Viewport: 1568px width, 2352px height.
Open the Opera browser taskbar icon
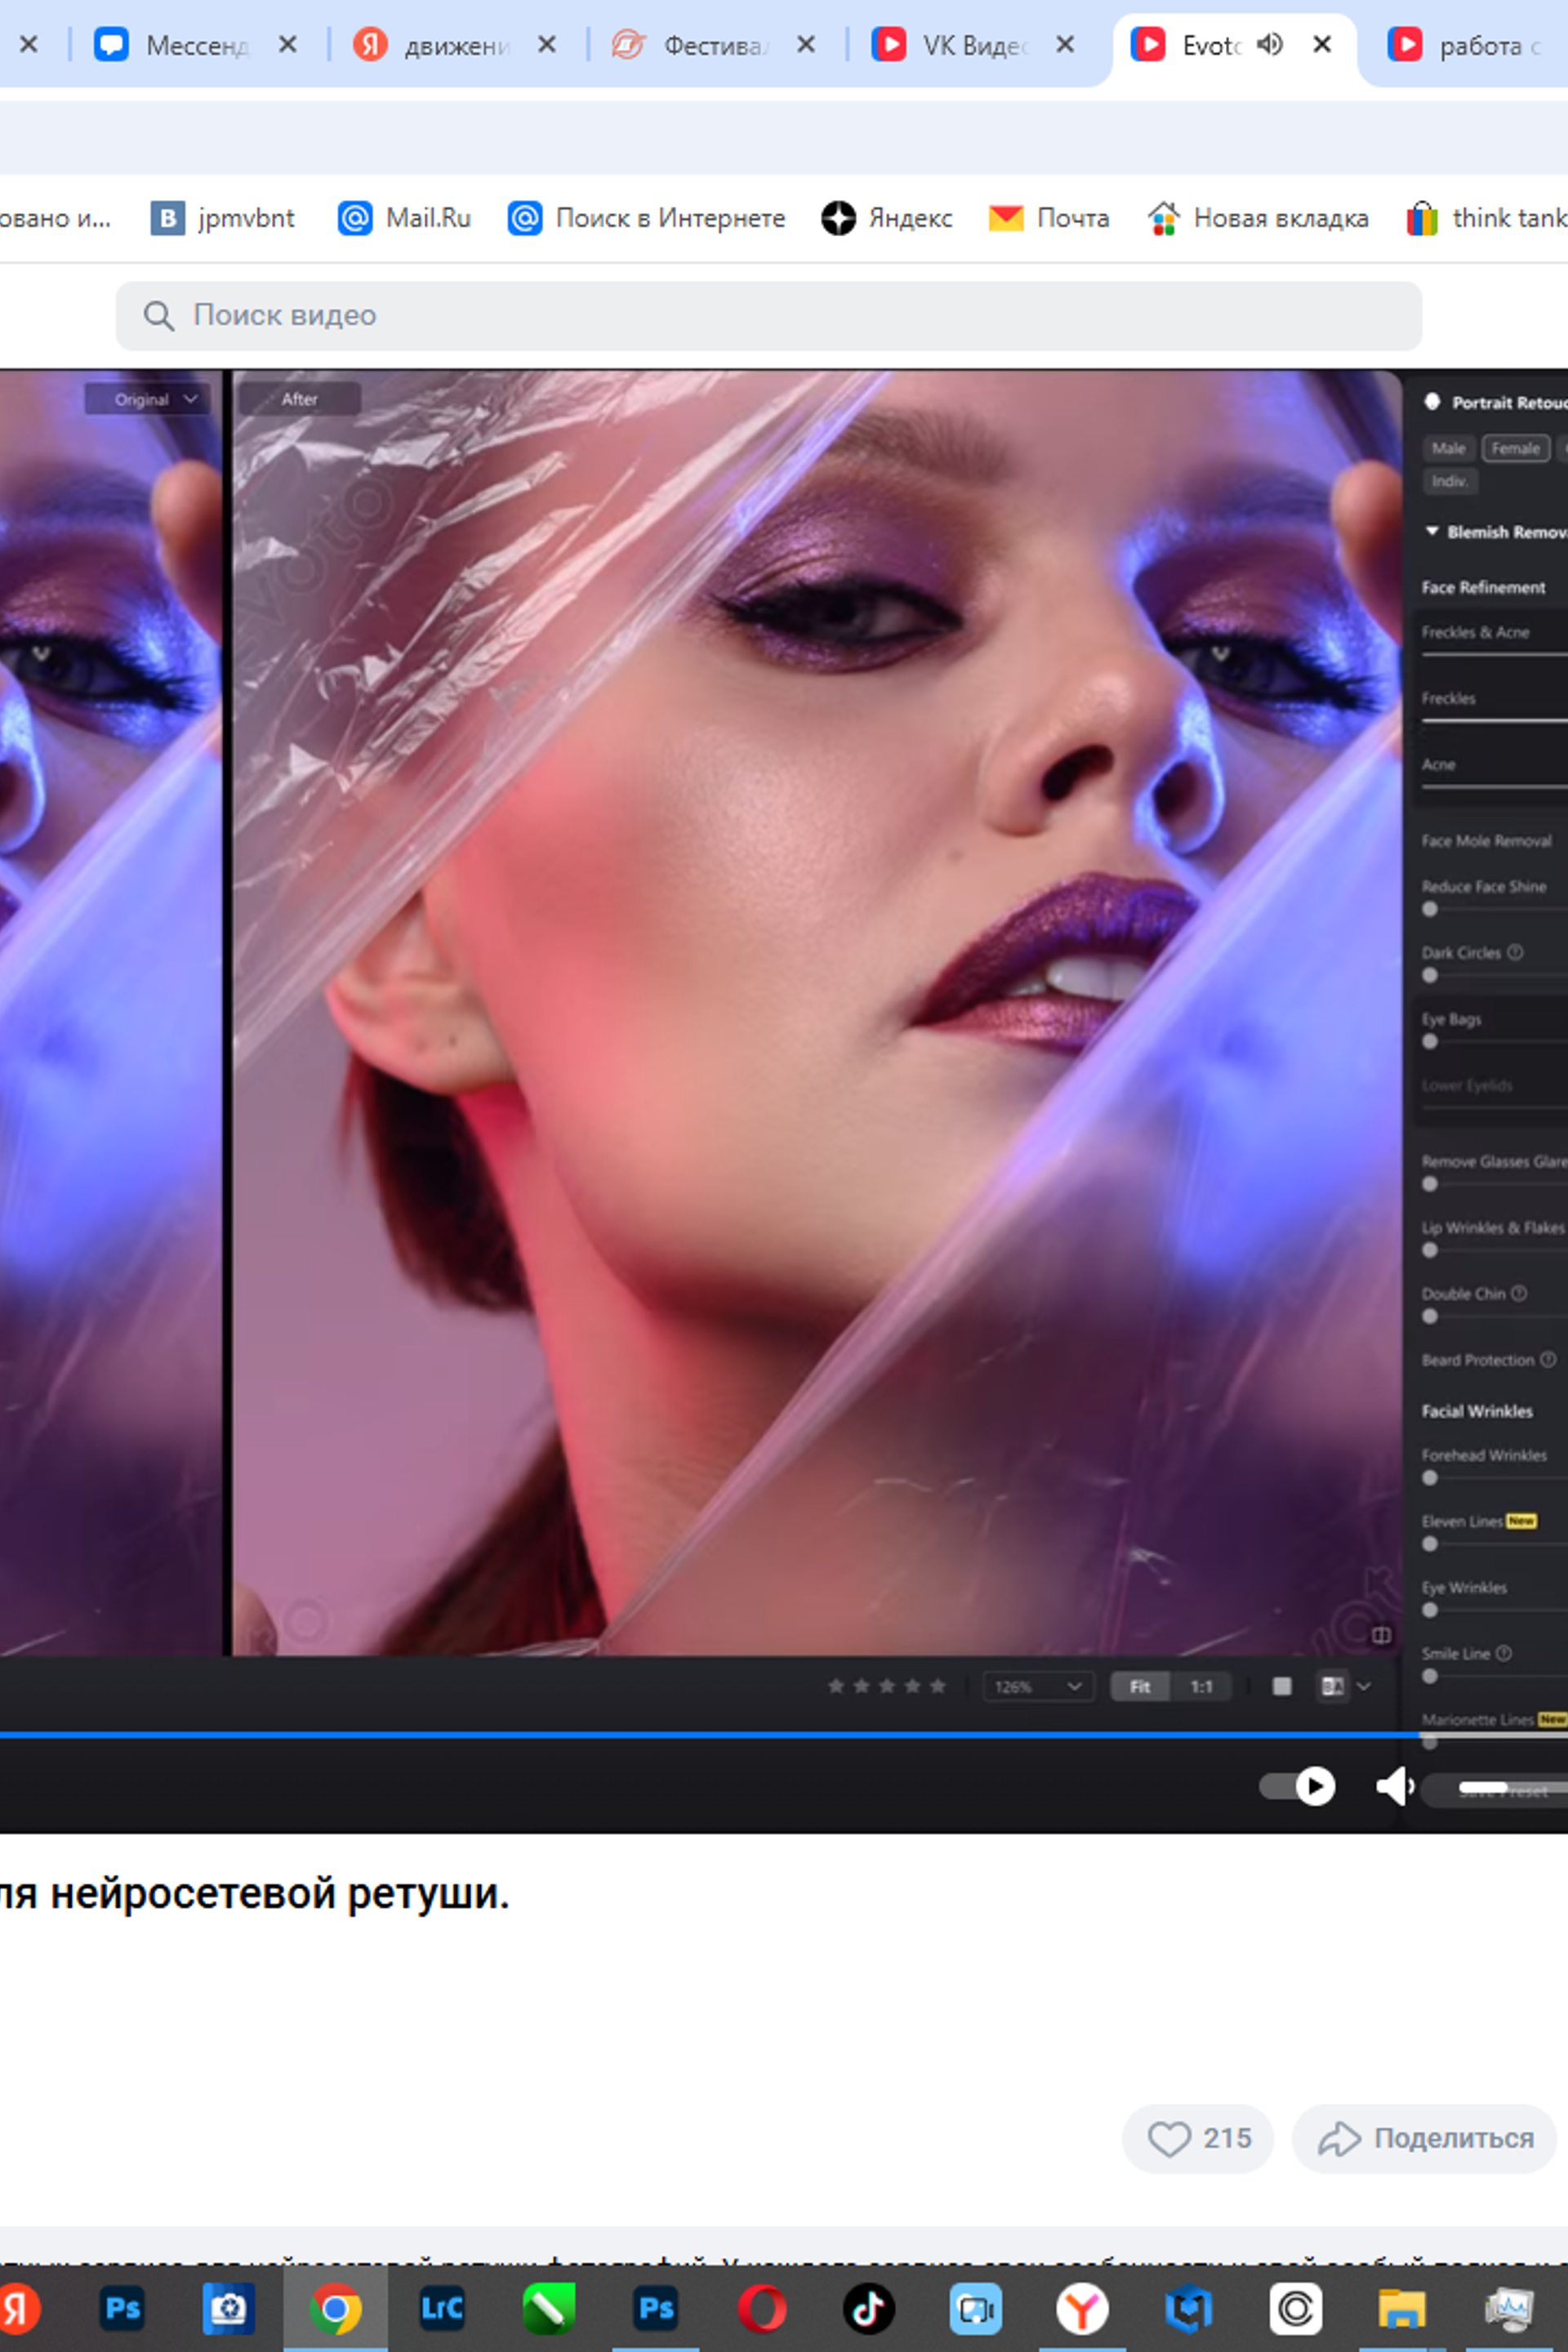(x=762, y=2309)
